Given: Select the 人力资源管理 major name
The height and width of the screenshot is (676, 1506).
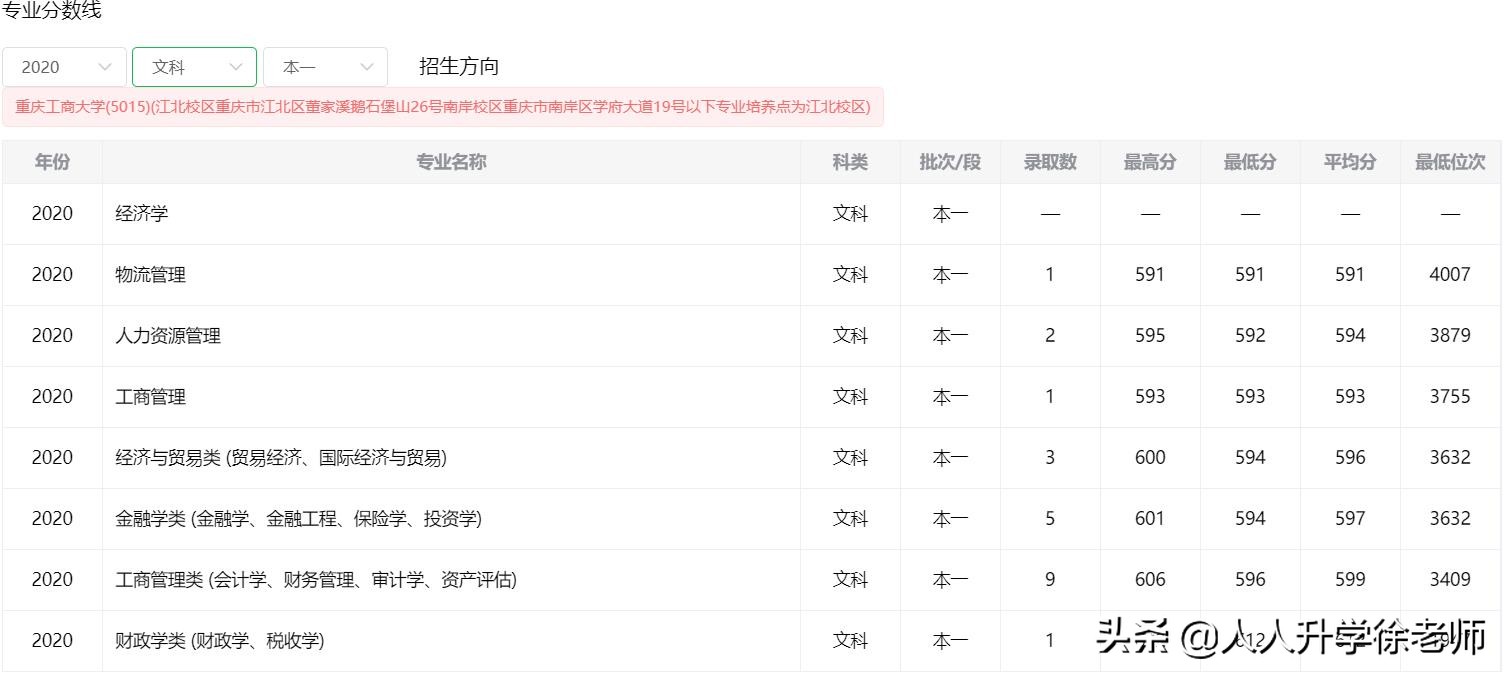Looking at the screenshot, I should click(x=168, y=336).
